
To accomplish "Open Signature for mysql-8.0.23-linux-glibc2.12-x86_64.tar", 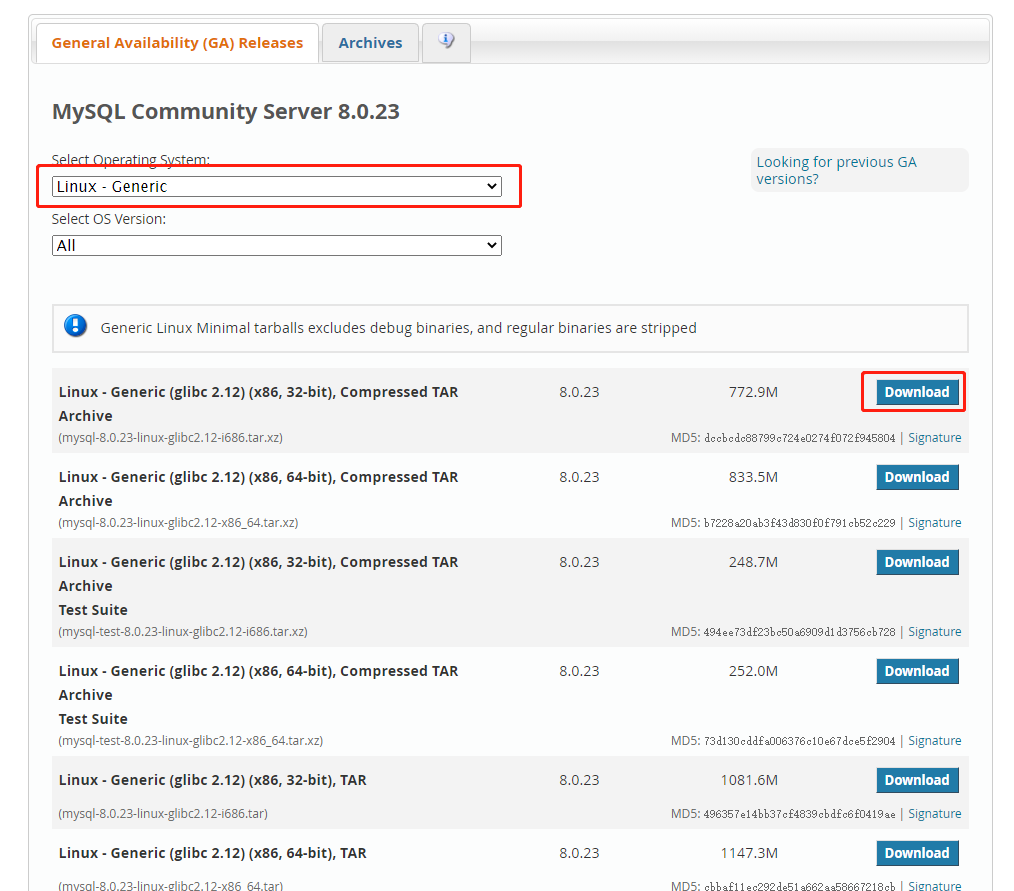I will pyautogui.click(x=934, y=885).
